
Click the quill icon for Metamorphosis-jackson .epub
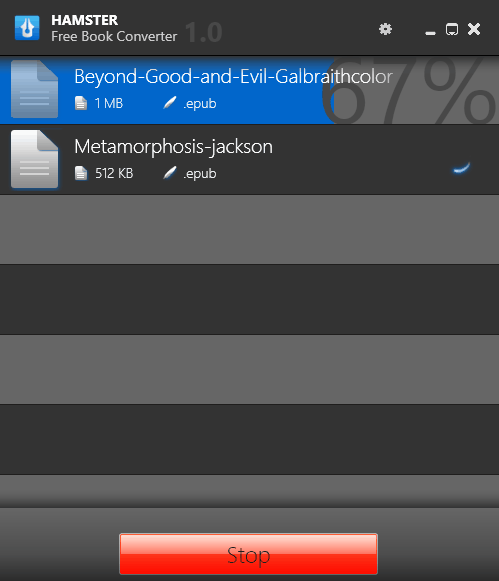click(170, 173)
